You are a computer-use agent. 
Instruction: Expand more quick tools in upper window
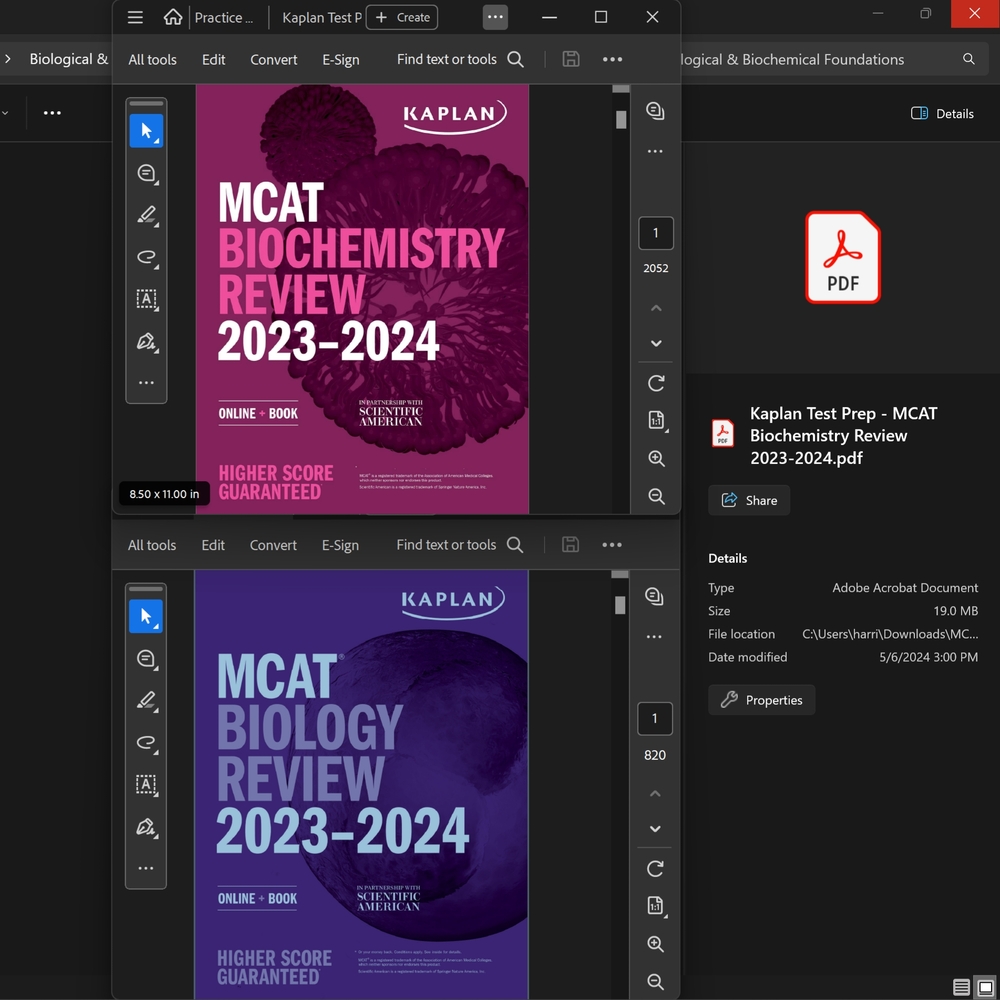click(146, 383)
